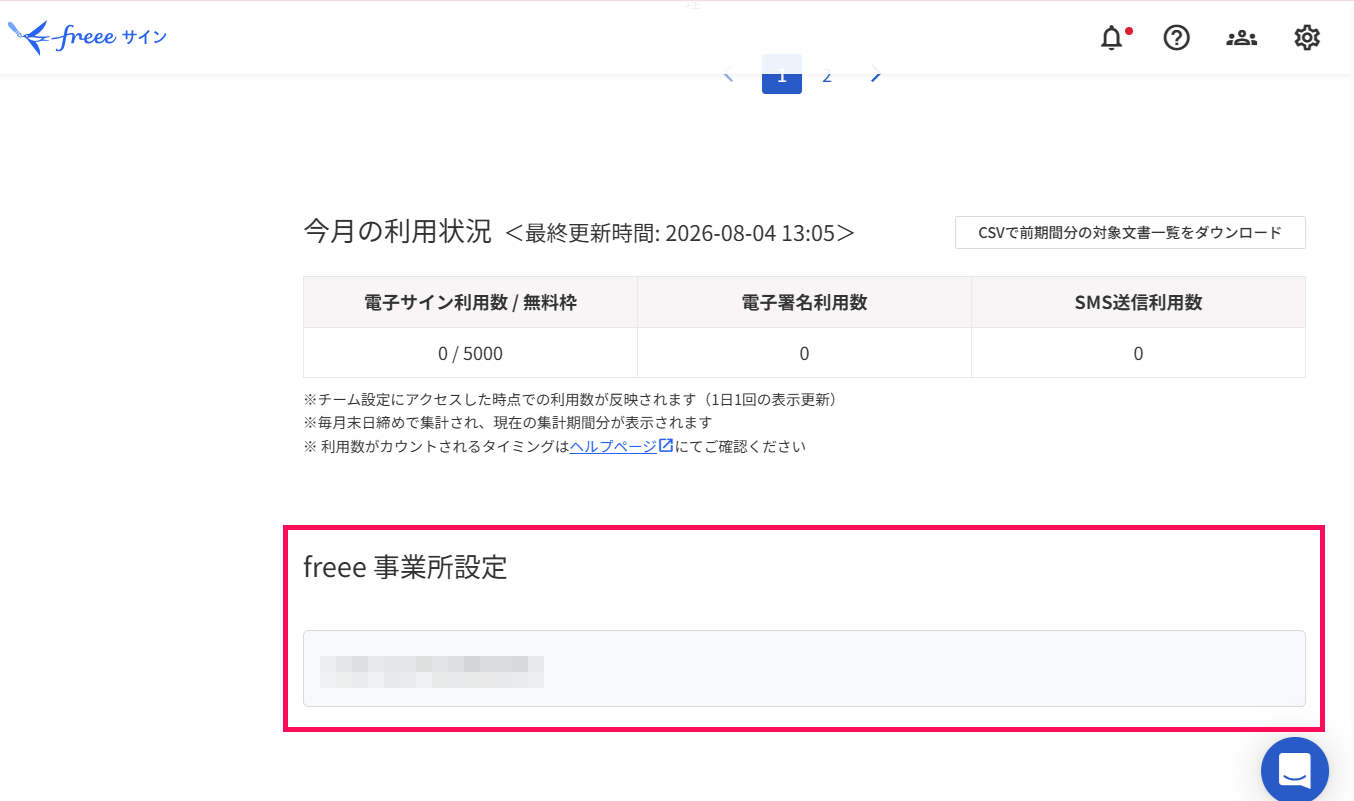Open the team members icon
This screenshot has height=801, width=1354.
pos(1242,38)
